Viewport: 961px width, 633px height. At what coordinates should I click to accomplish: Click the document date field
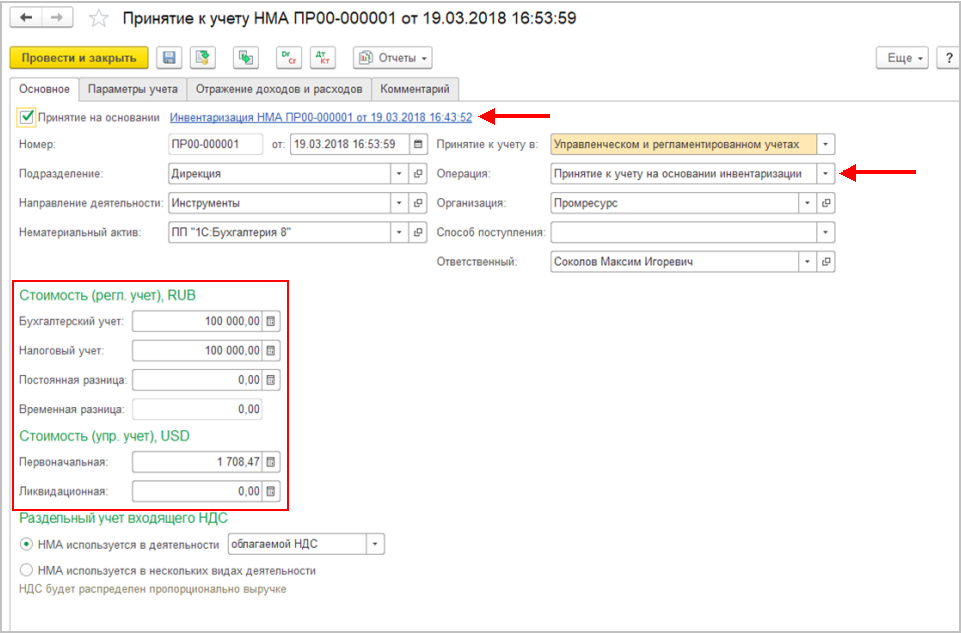[350, 145]
